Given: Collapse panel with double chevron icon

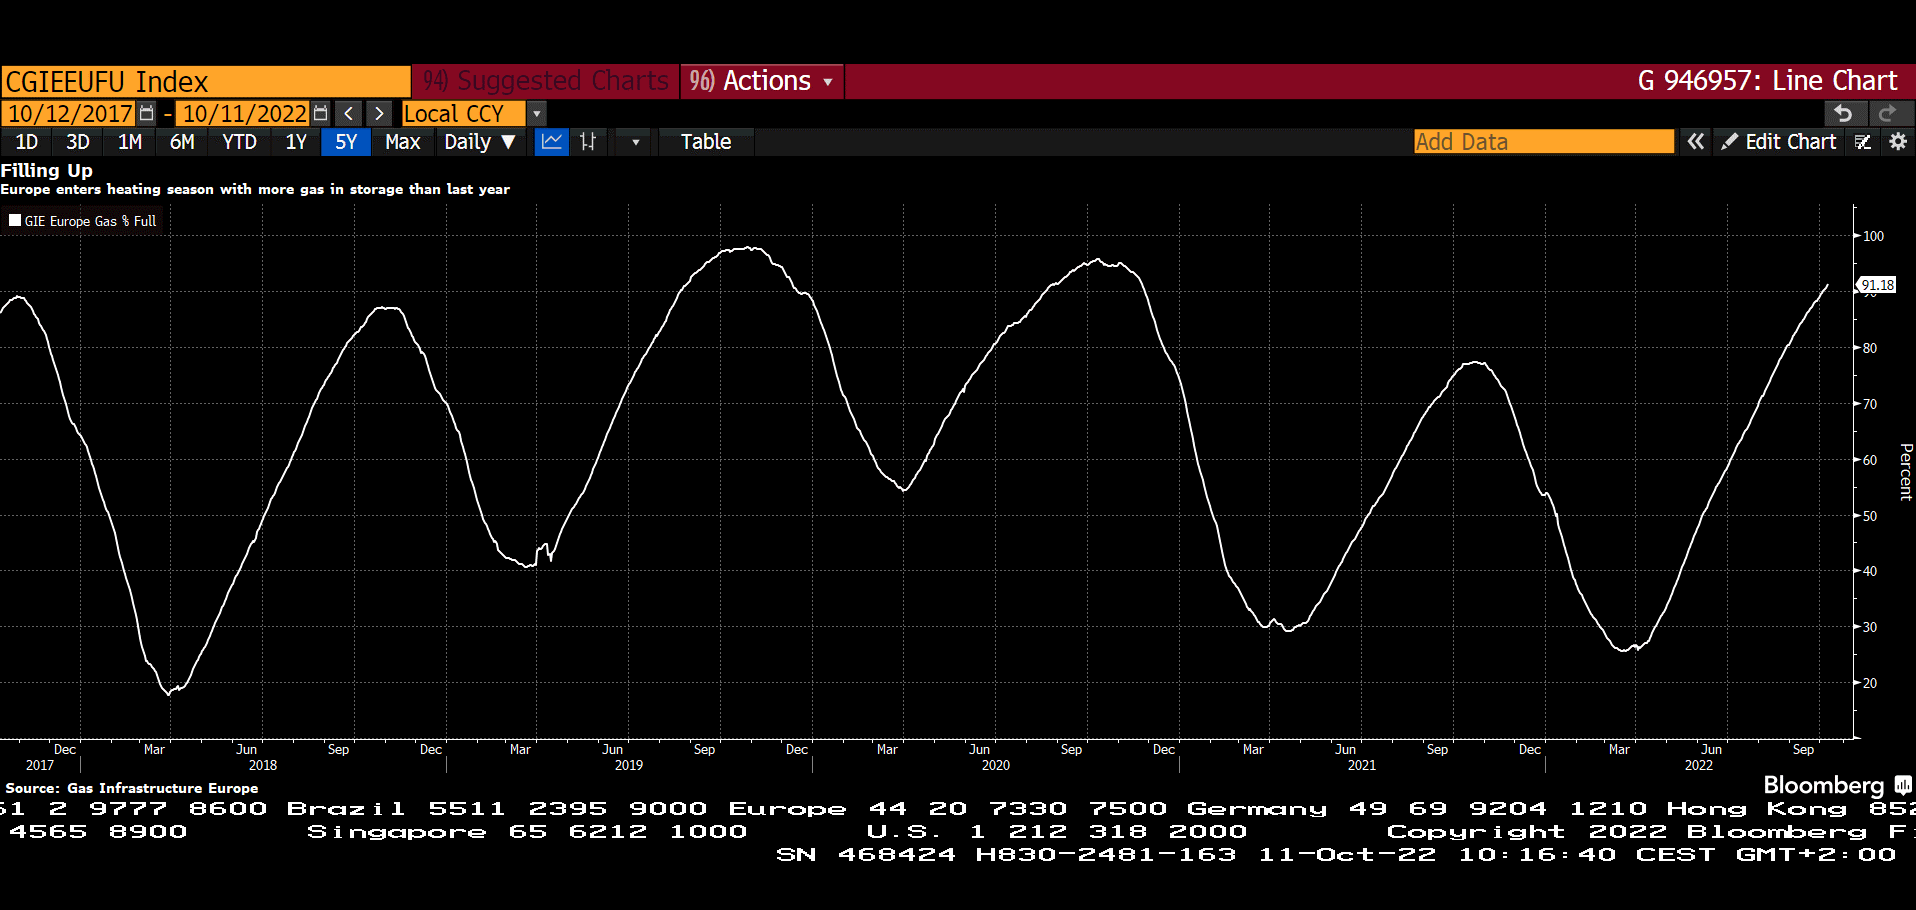Looking at the screenshot, I should point(1695,142).
